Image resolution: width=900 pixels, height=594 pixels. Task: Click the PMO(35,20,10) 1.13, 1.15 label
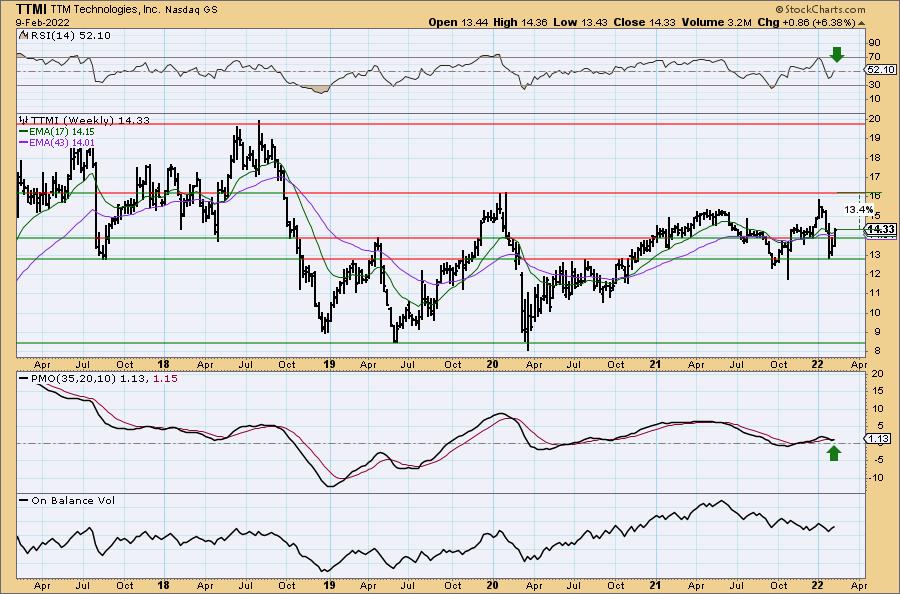(104, 379)
